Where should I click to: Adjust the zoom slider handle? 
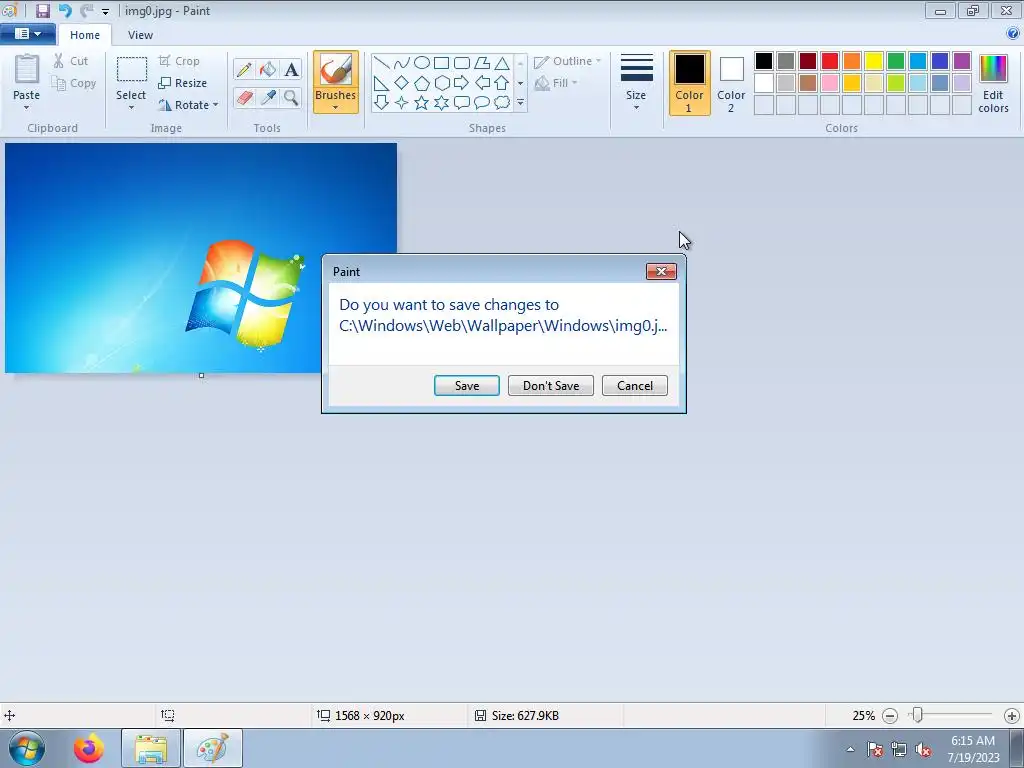(x=918, y=715)
